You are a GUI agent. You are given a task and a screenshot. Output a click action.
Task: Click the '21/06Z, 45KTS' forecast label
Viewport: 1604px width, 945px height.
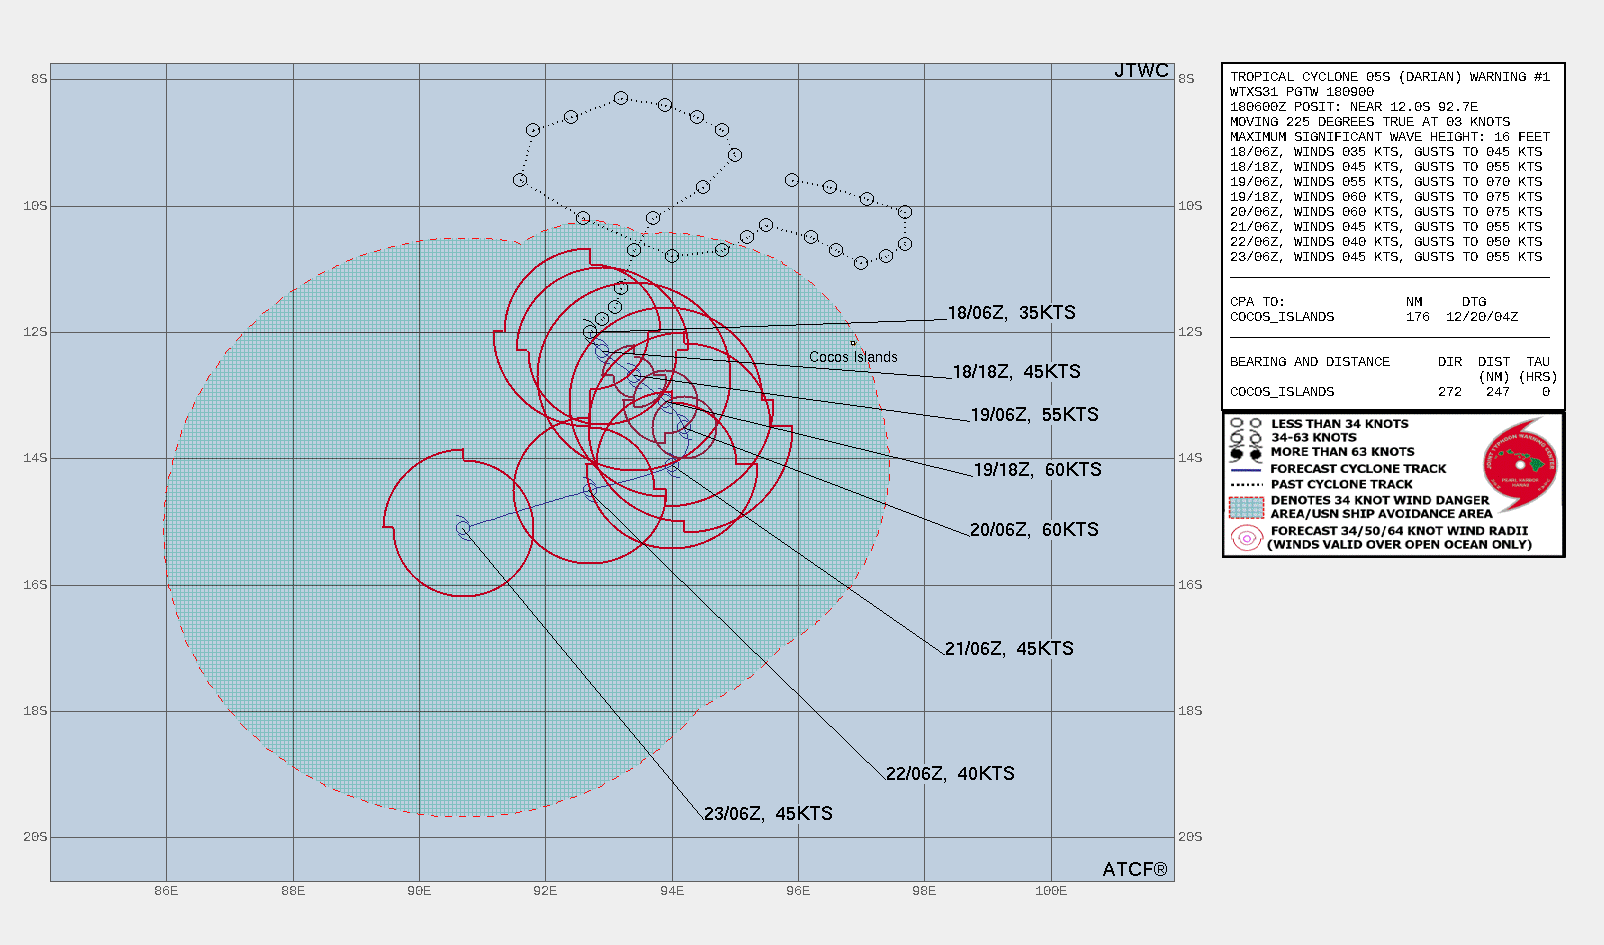1009,649
